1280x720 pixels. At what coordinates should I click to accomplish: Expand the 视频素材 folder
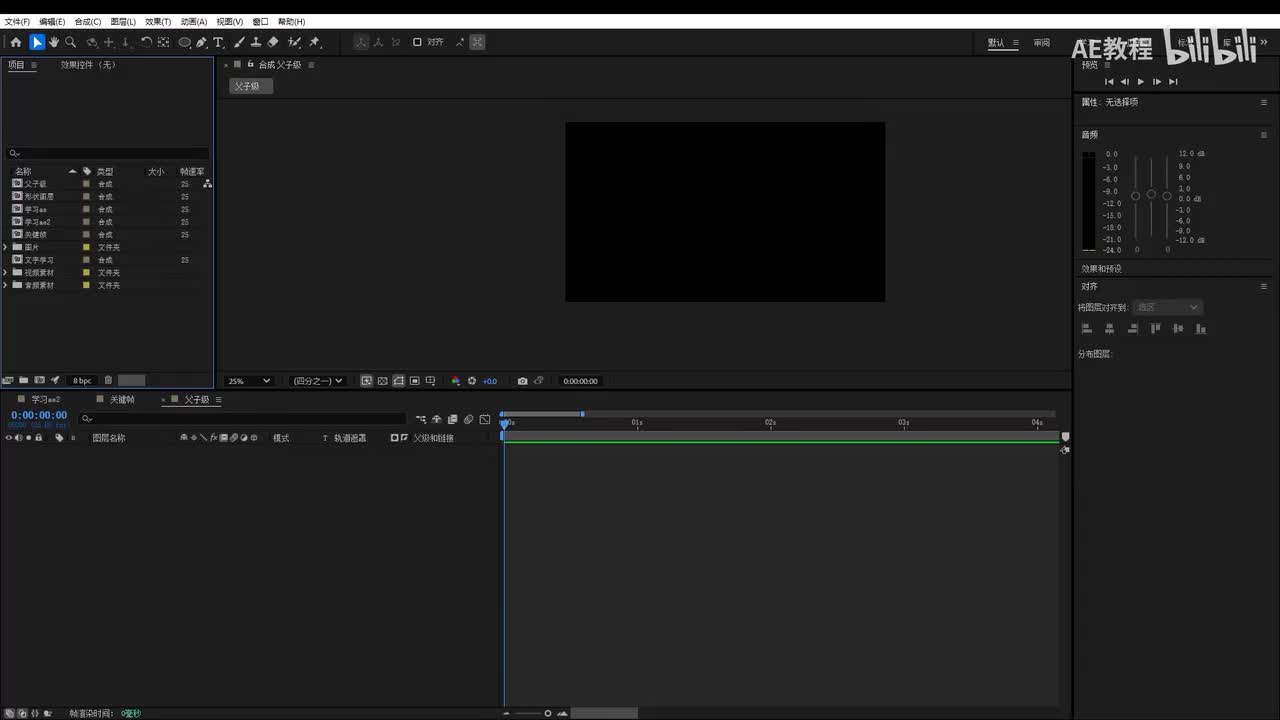[6, 272]
